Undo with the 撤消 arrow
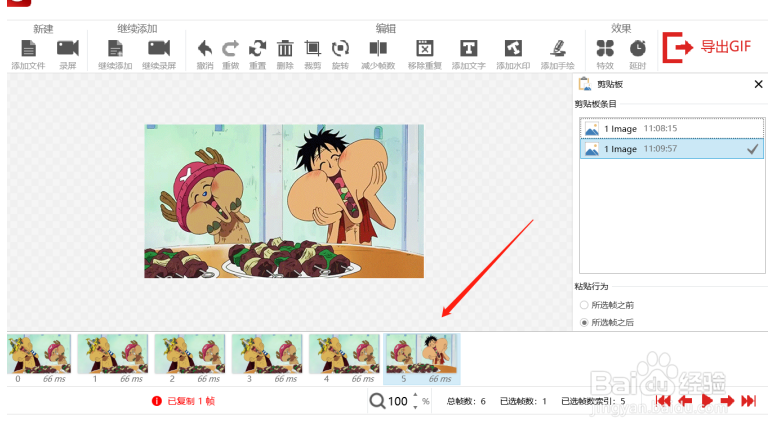The image size is (769, 434). pos(205,49)
